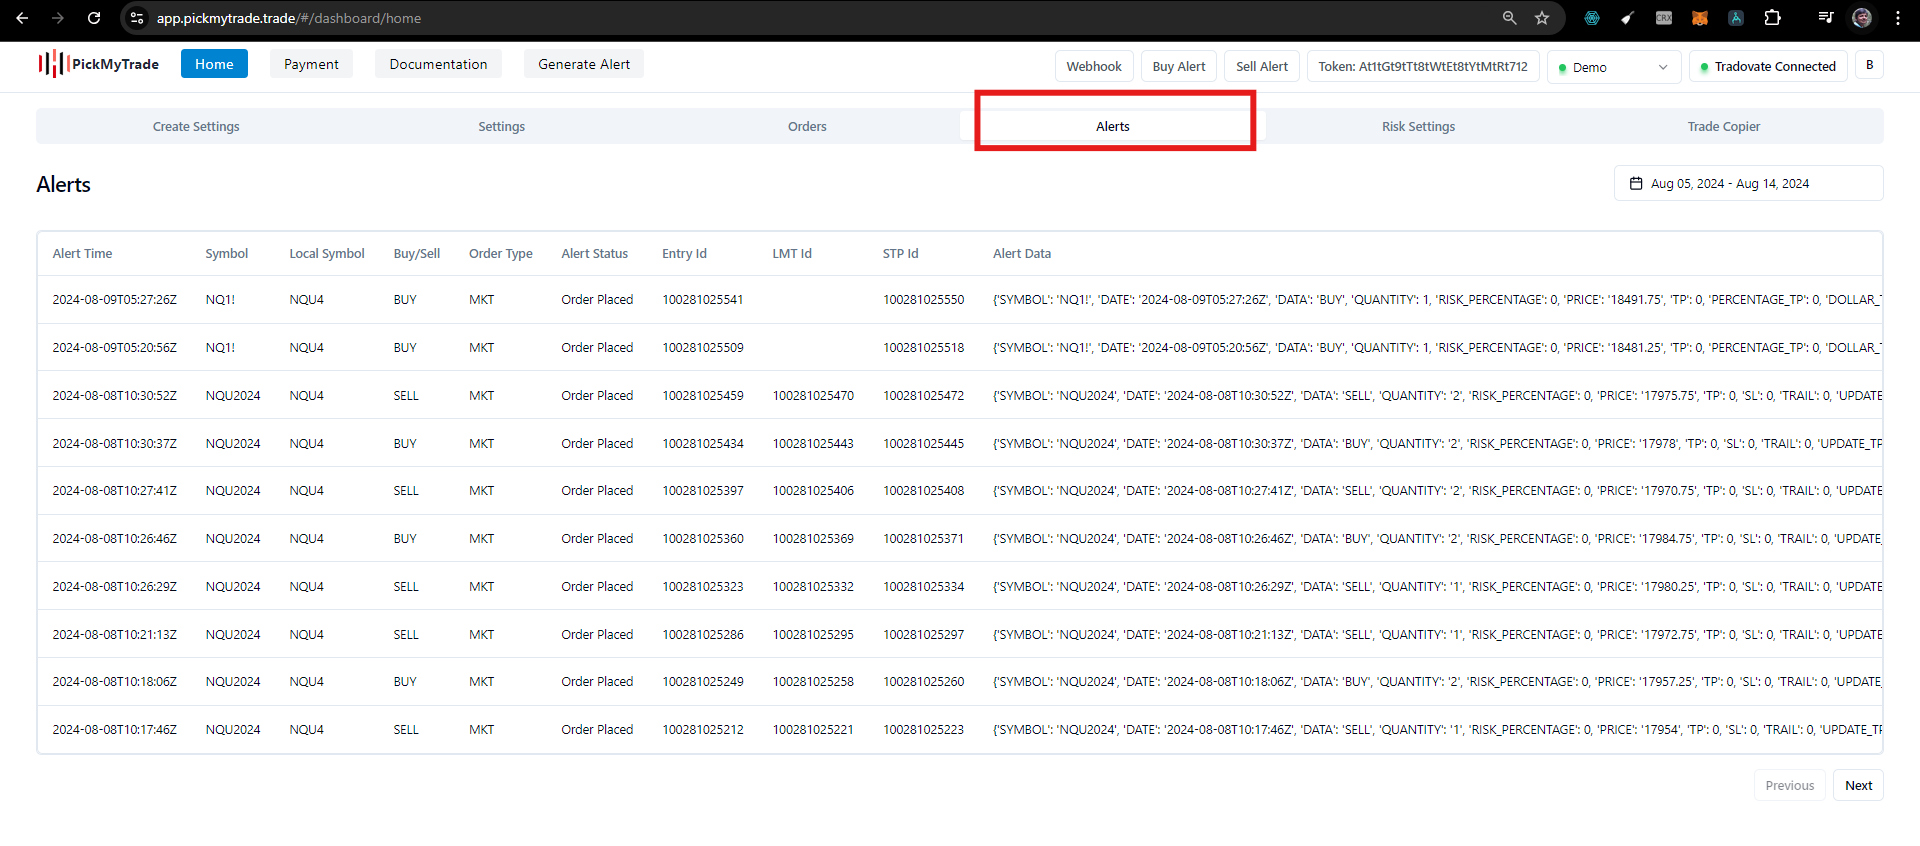
Task: Click the PickMyTrade logo
Action: click(98, 64)
